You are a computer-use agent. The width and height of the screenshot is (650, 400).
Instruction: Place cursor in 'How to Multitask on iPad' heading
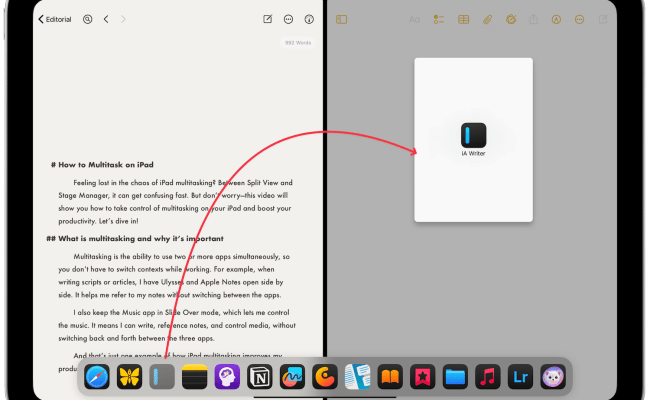[106, 165]
